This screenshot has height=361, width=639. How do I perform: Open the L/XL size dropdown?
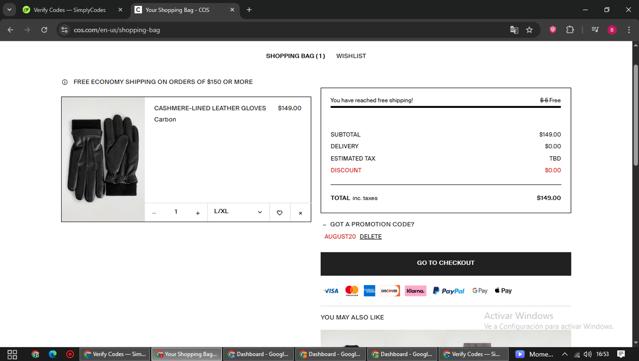(x=238, y=212)
